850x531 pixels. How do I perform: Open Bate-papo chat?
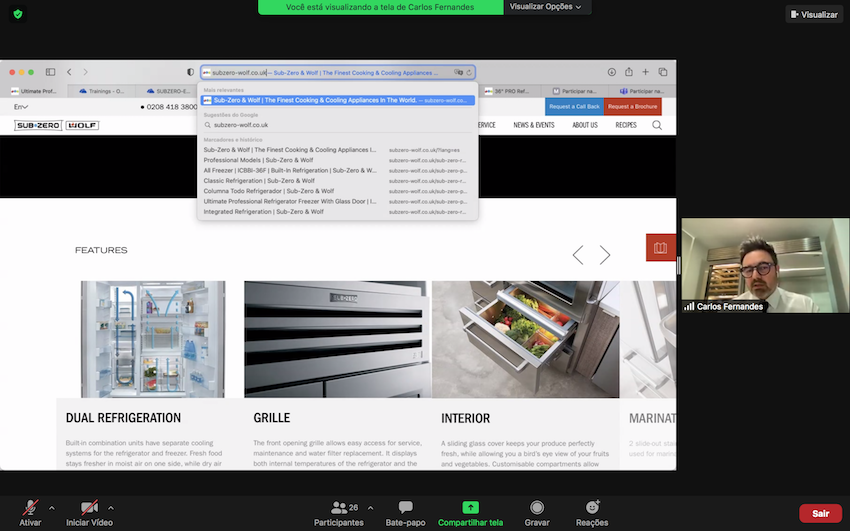[x=405, y=513]
